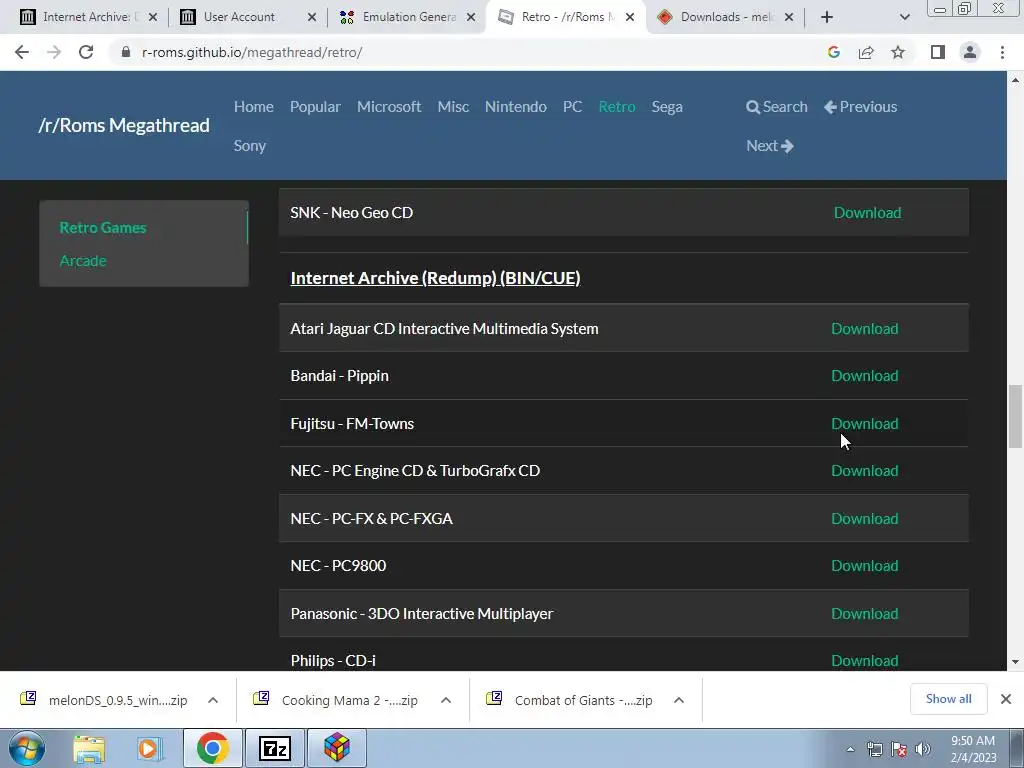Switch to the User Account tab
The height and width of the screenshot is (768, 1024).
pyautogui.click(x=246, y=17)
